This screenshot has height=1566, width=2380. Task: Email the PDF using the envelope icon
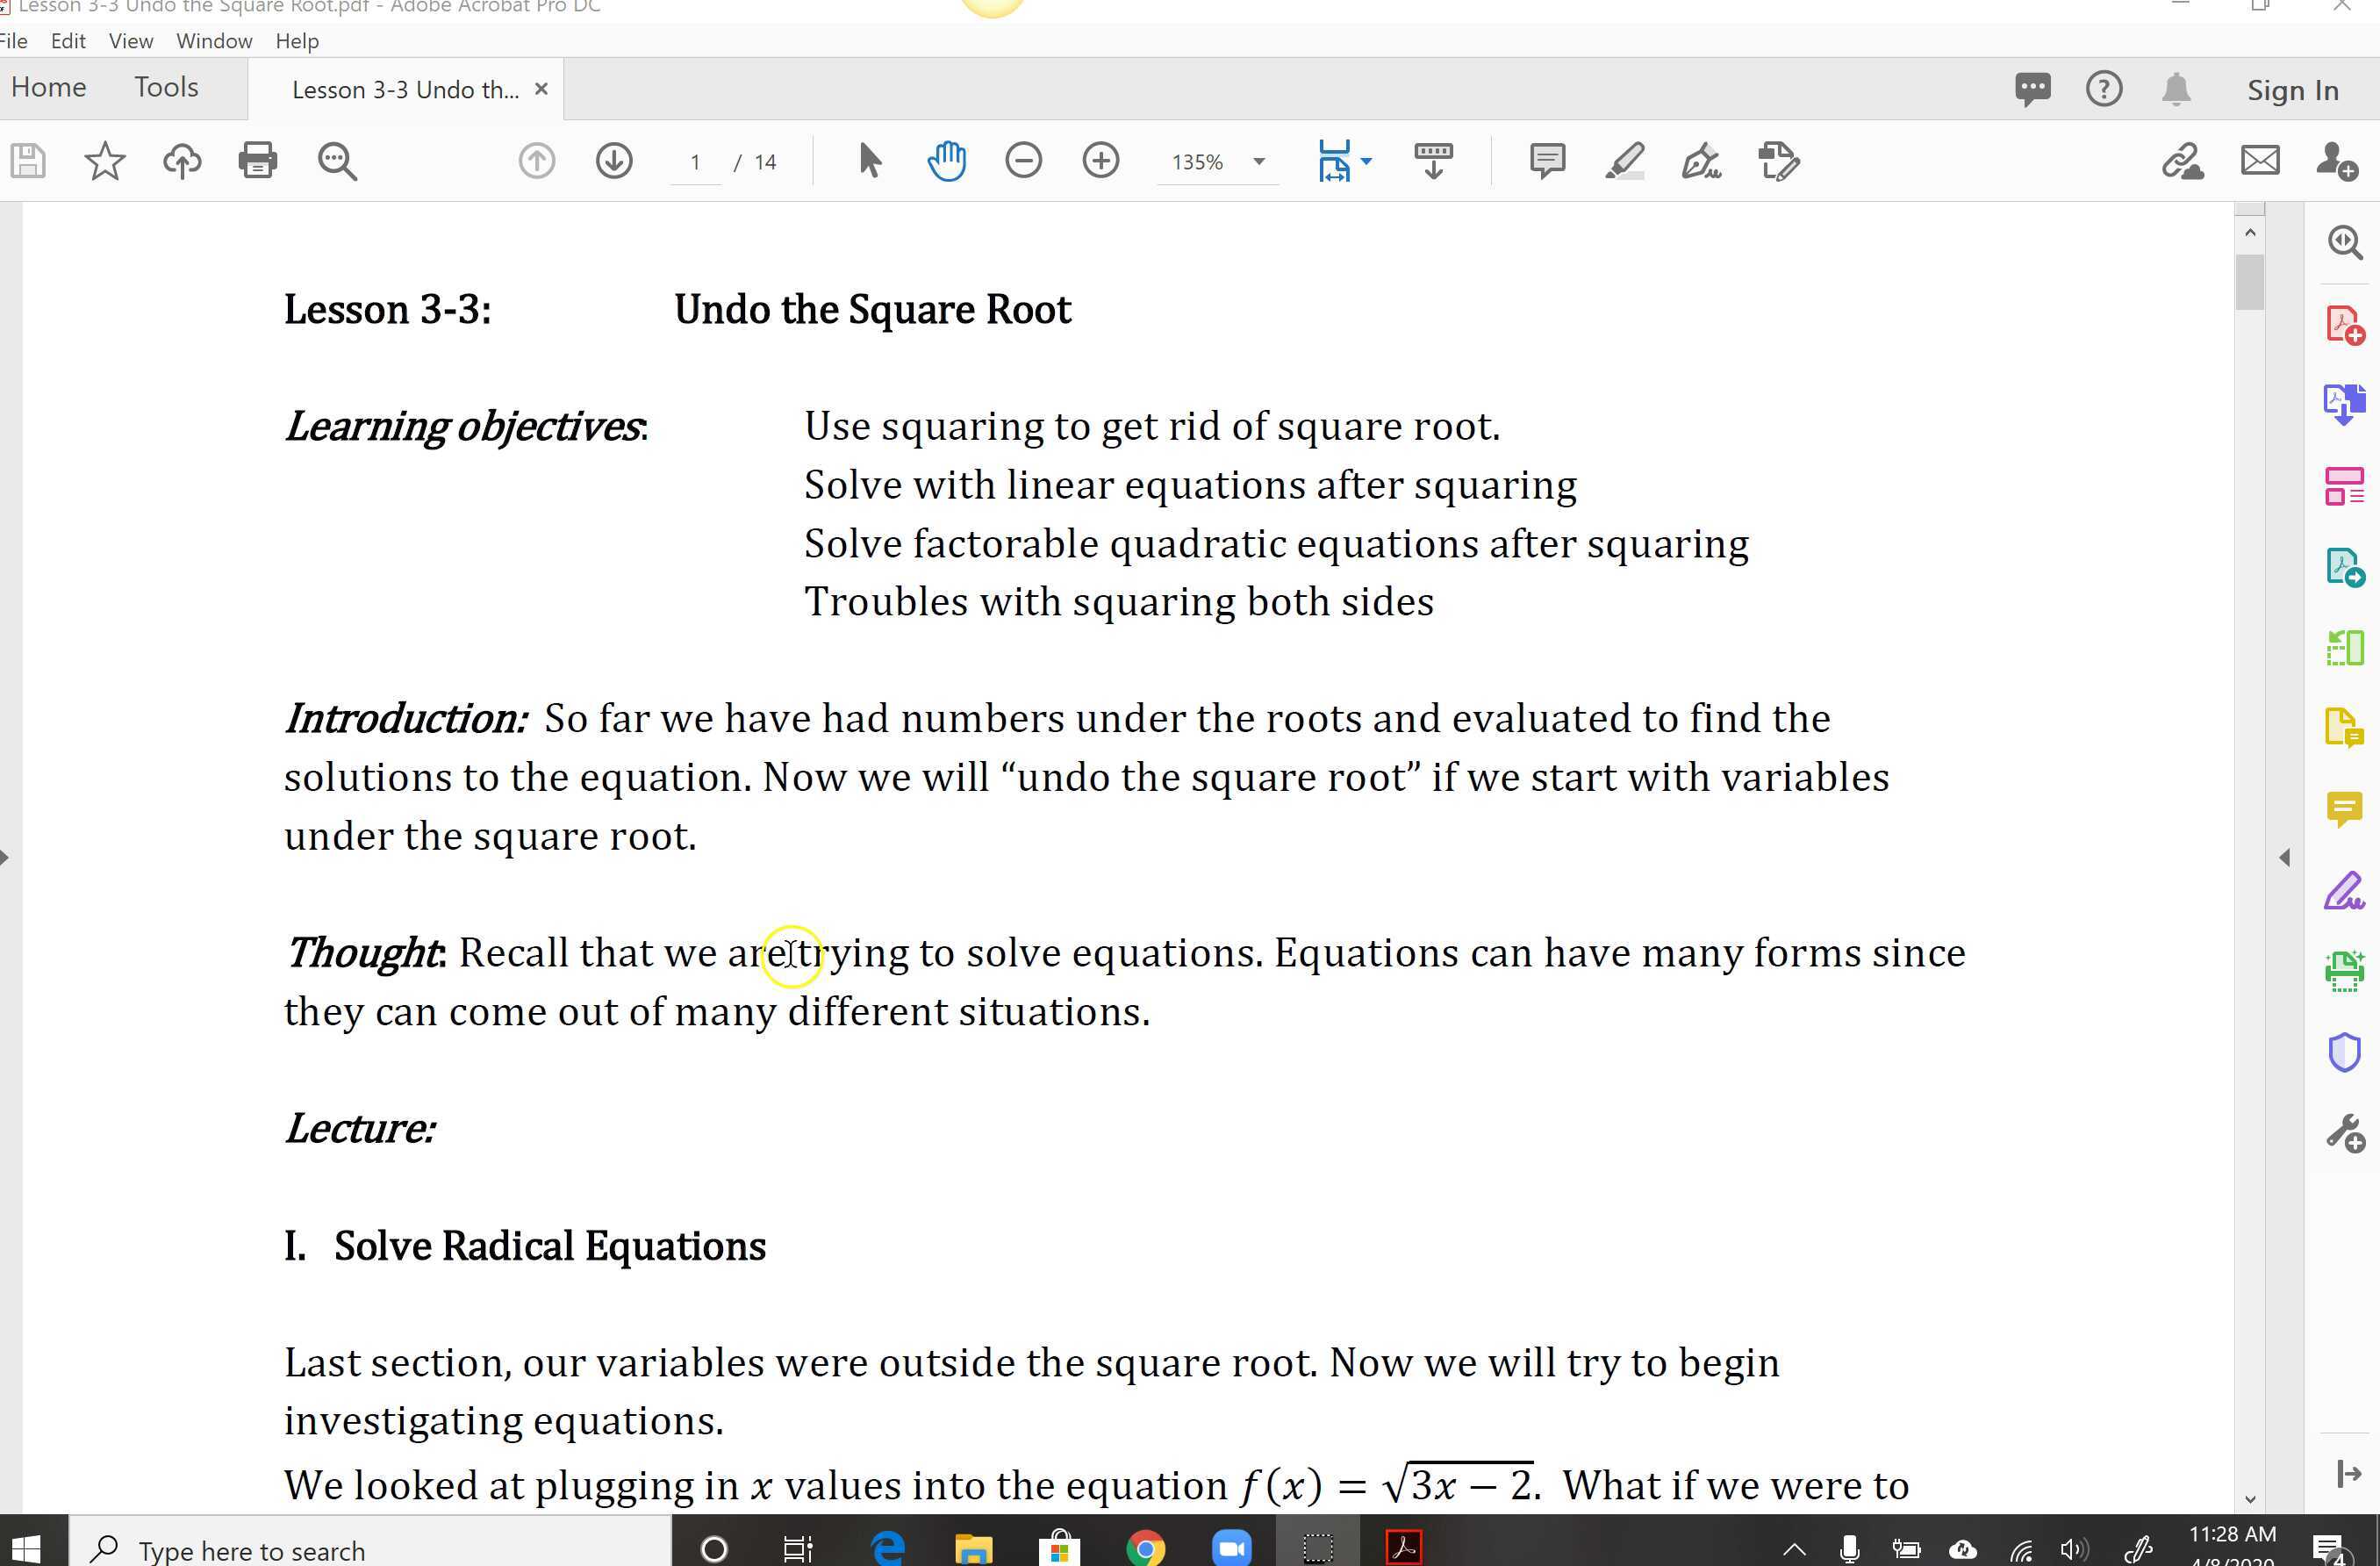2260,160
